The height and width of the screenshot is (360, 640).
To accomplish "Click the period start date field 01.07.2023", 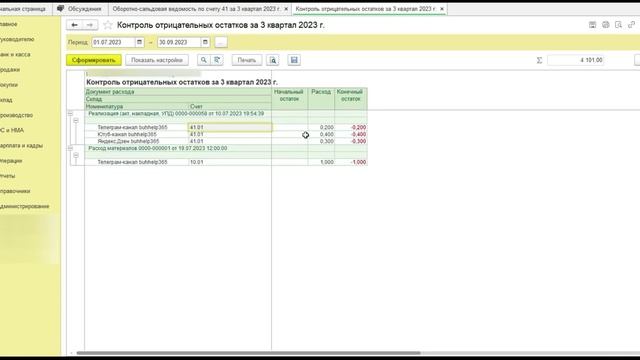I will point(113,42).
